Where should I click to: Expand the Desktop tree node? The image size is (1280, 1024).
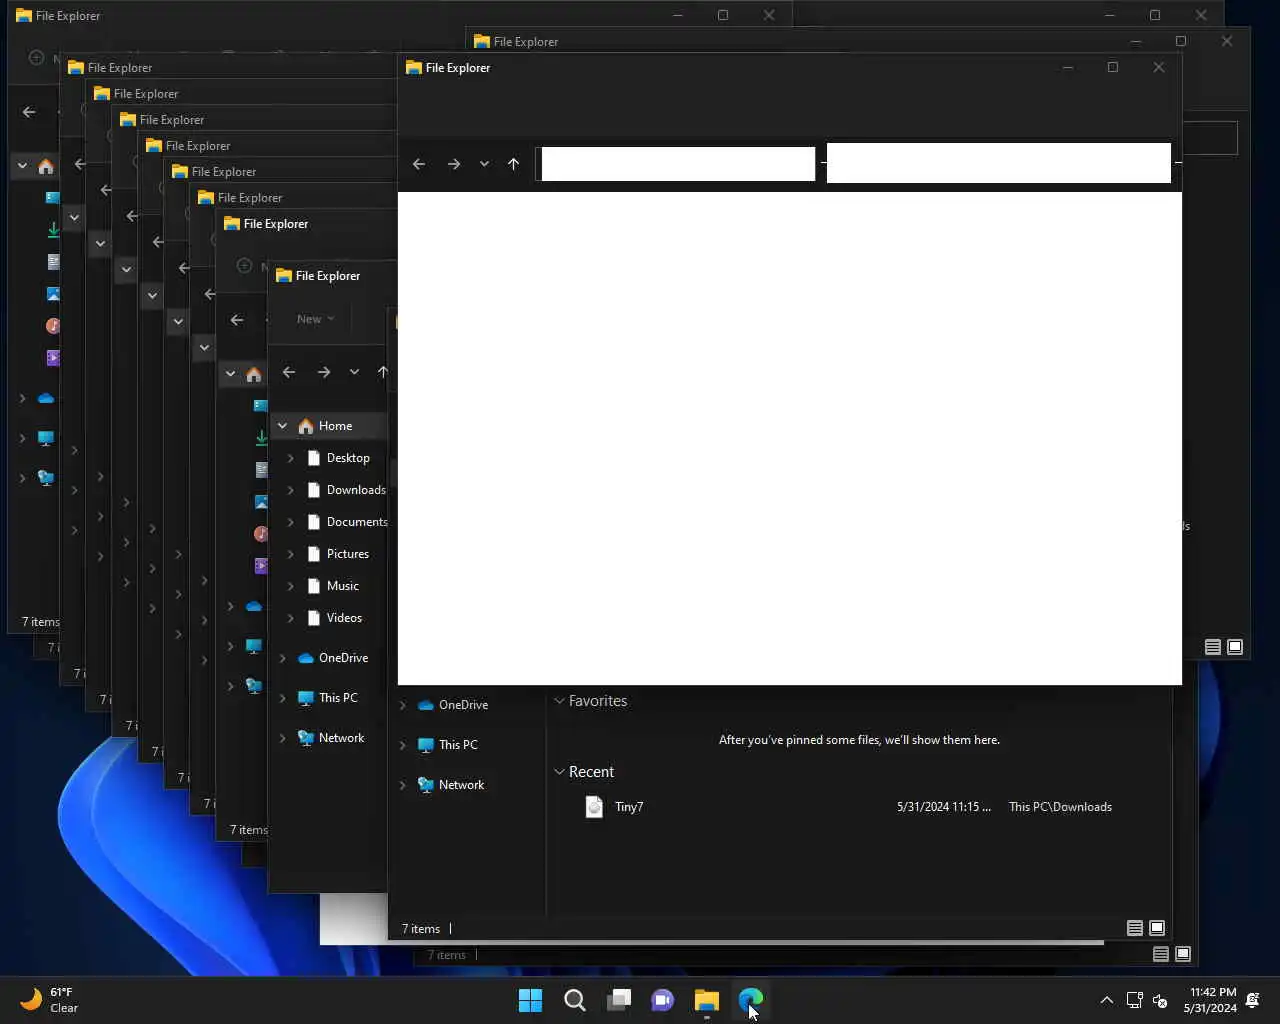(291, 458)
